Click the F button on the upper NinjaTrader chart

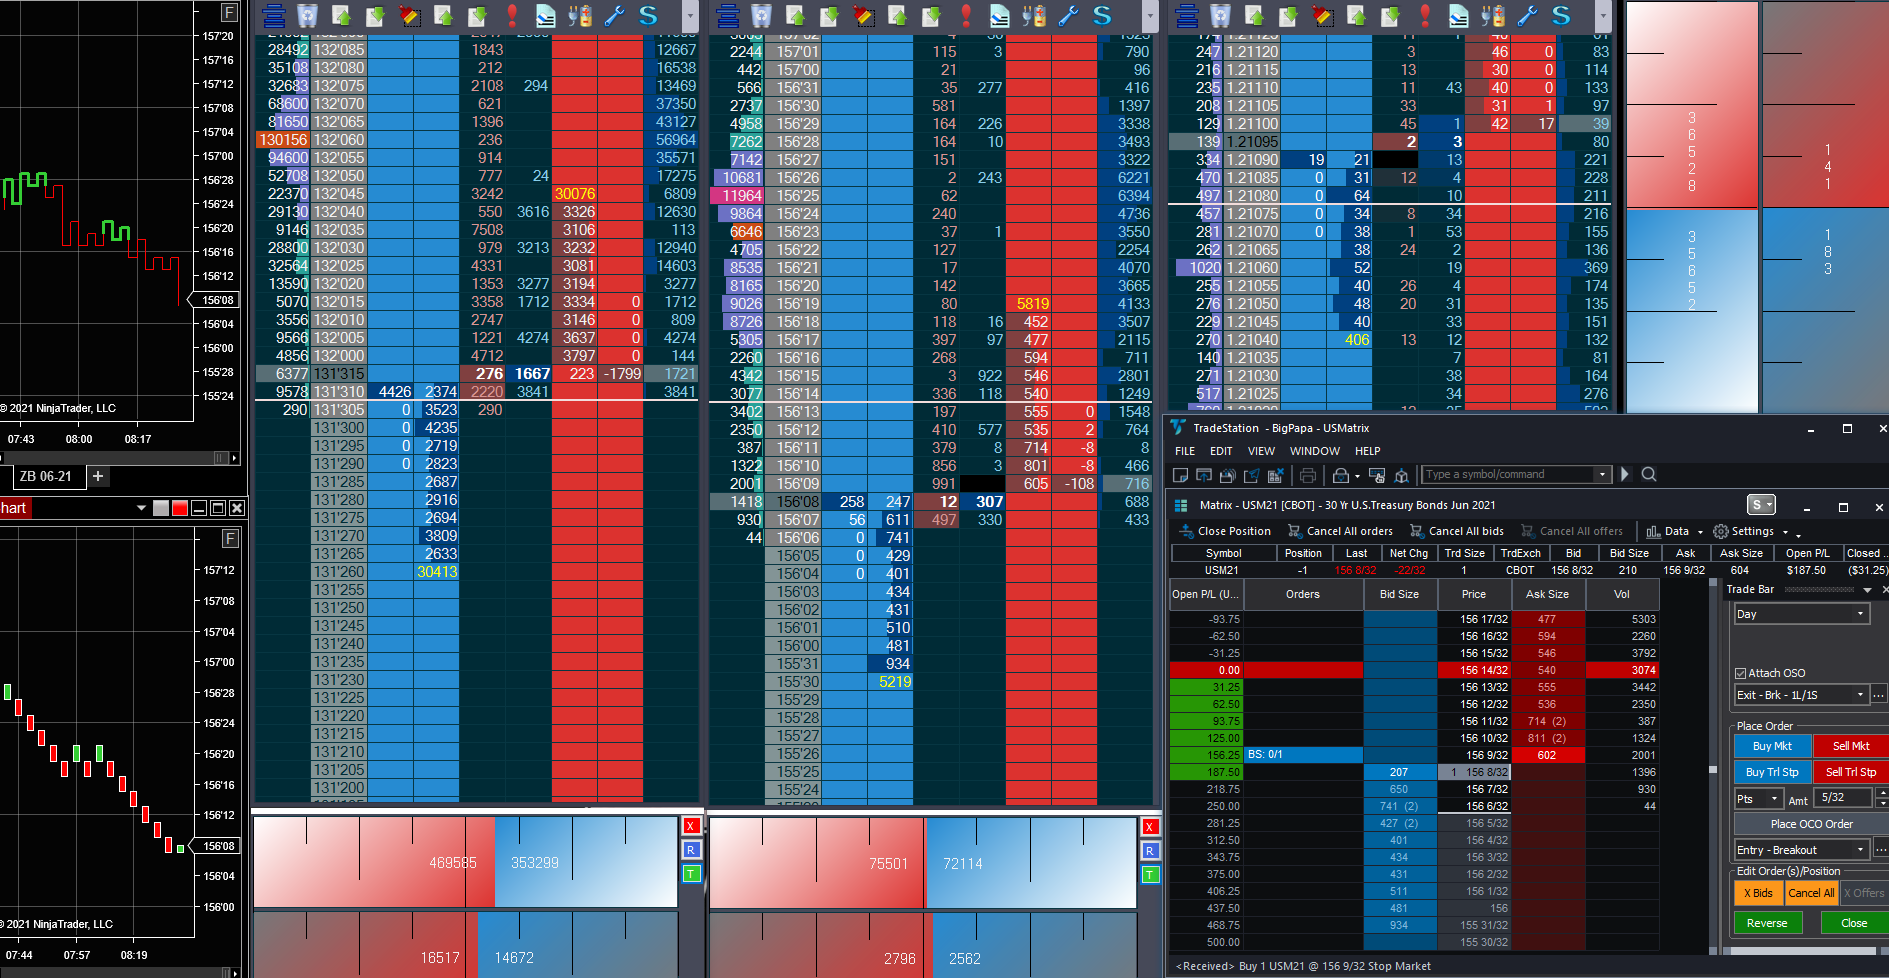pos(230,13)
